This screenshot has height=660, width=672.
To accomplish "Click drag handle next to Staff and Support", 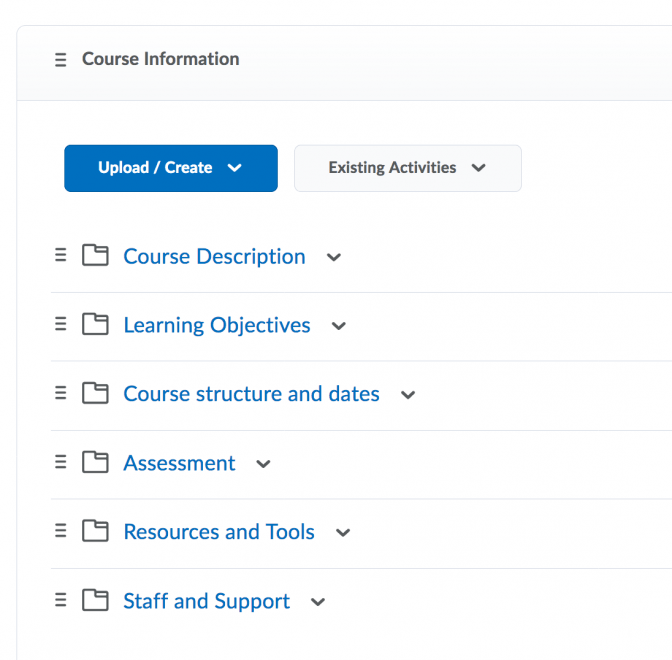I will [61, 600].
